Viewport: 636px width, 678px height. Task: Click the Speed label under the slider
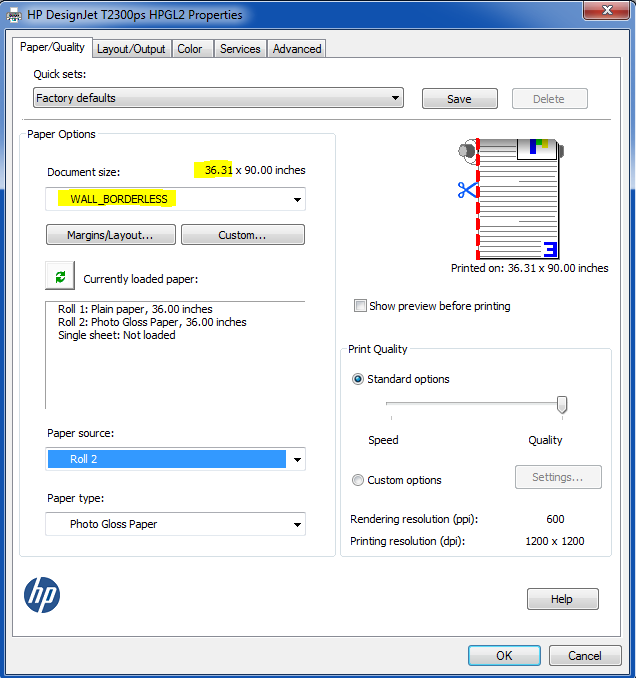click(383, 440)
